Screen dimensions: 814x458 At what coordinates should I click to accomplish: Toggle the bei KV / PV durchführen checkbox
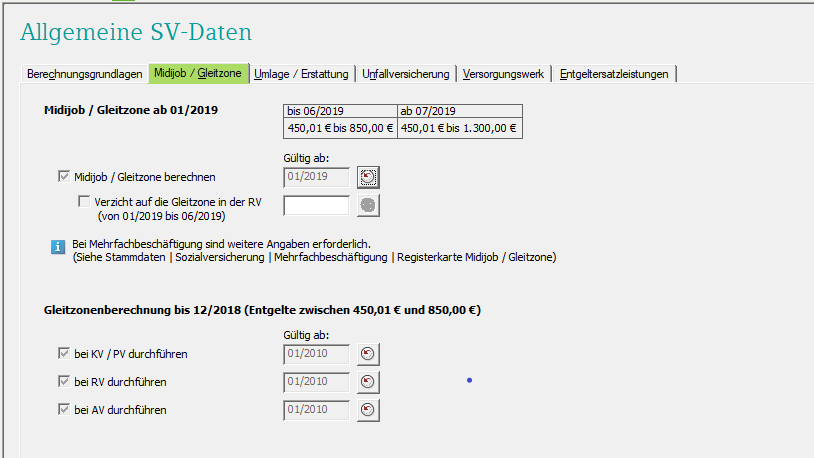[x=65, y=354]
